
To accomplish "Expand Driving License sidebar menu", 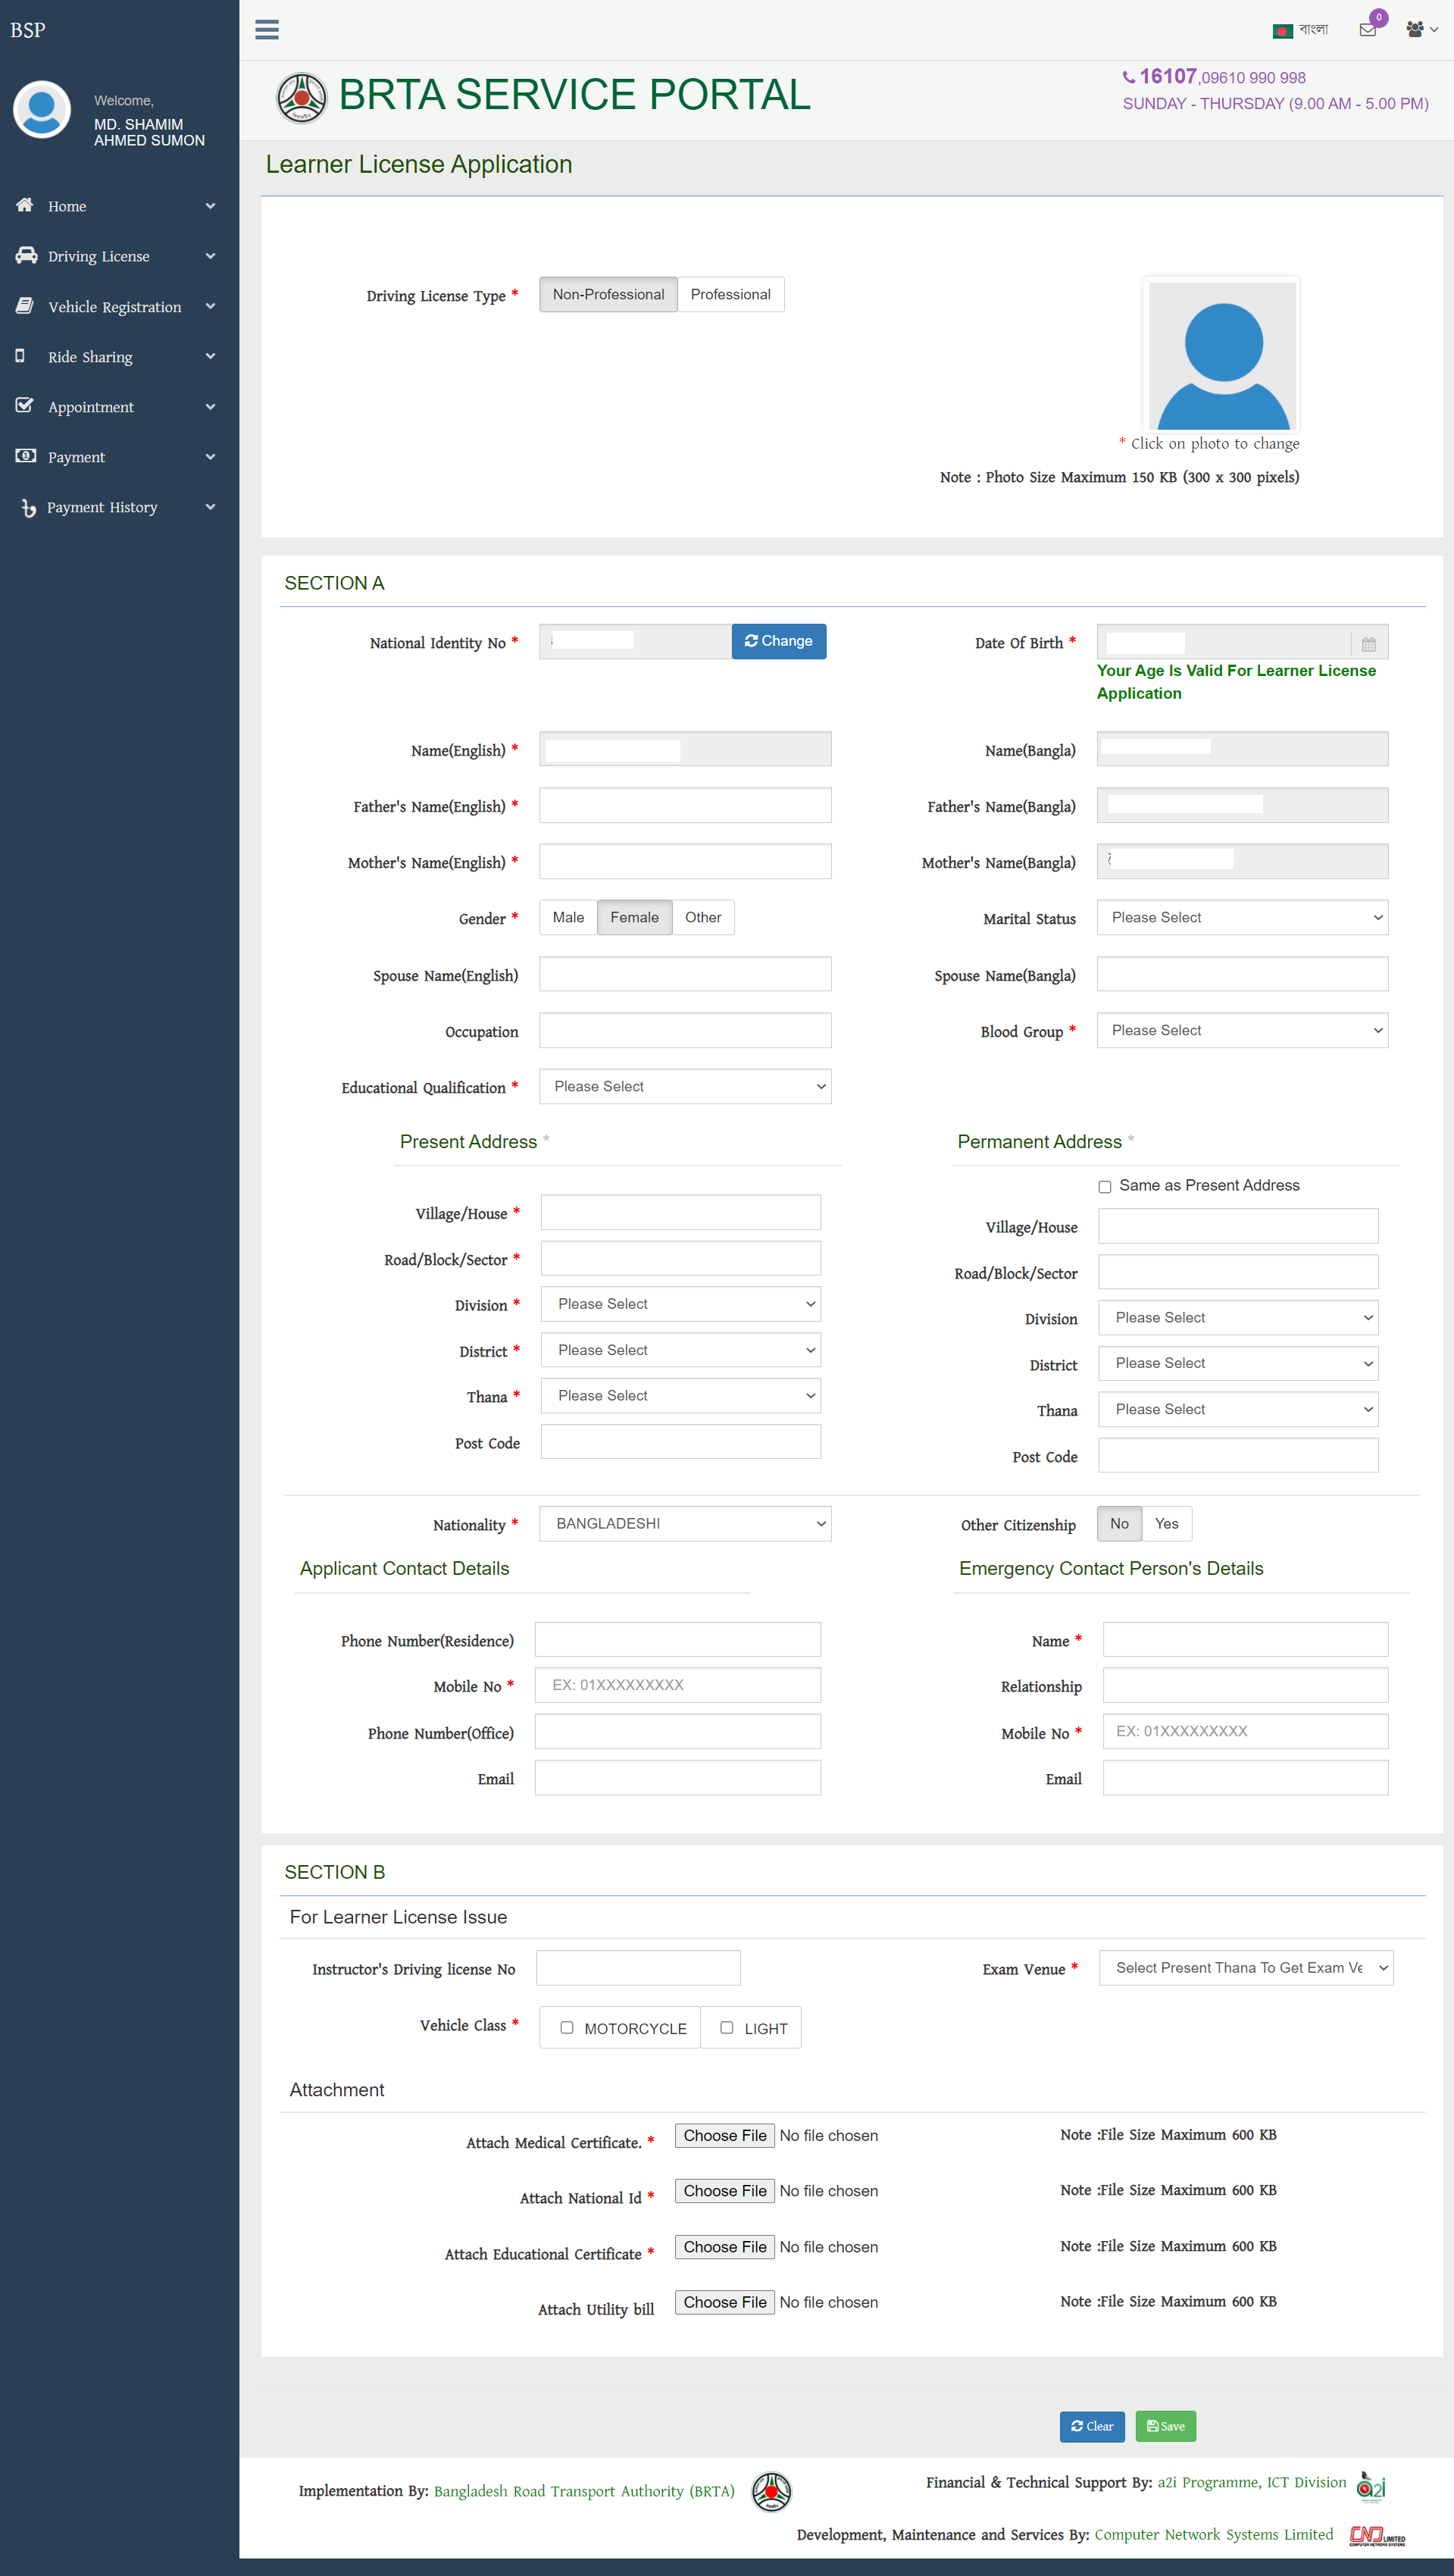I will [210, 256].
